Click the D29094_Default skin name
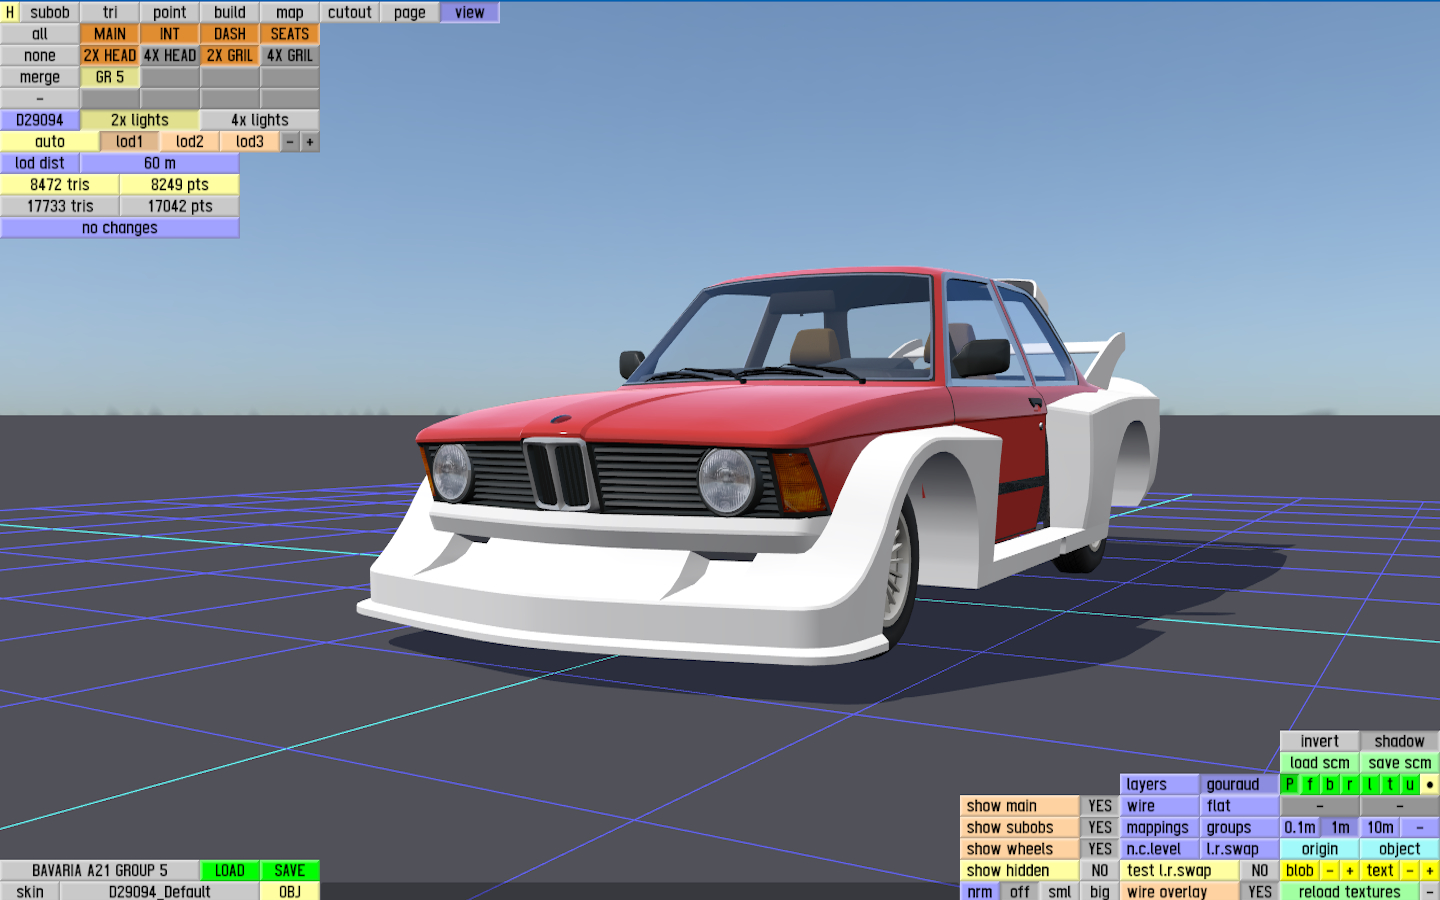The width and height of the screenshot is (1440, 900). 160,892
